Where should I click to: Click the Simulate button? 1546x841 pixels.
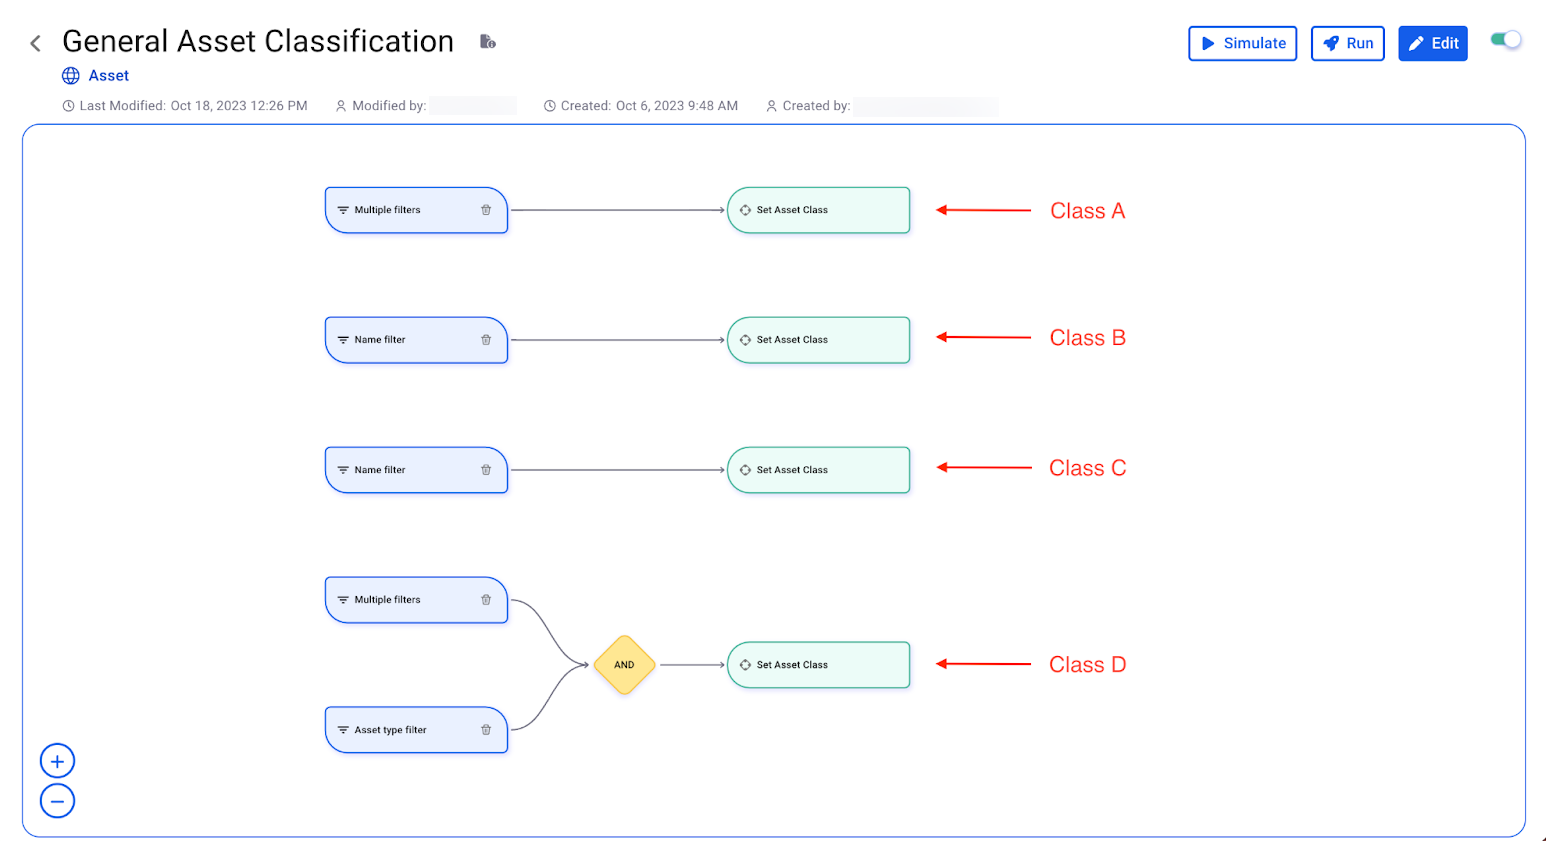[1242, 43]
